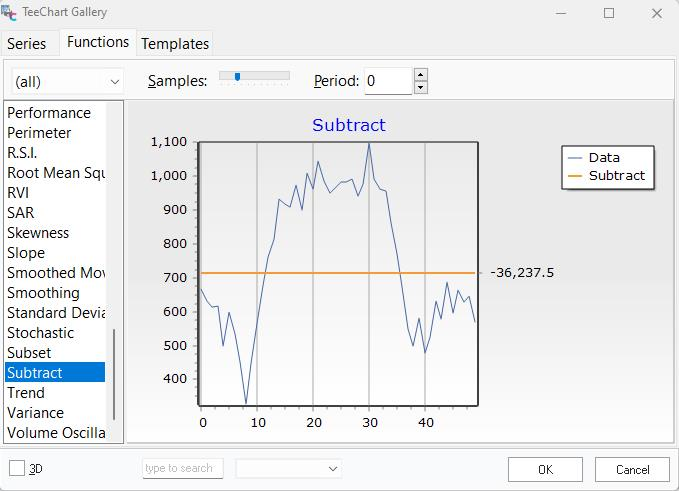The height and width of the screenshot is (491, 679).
Task: Click the Subtract legend entry
Action: coord(616,175)
